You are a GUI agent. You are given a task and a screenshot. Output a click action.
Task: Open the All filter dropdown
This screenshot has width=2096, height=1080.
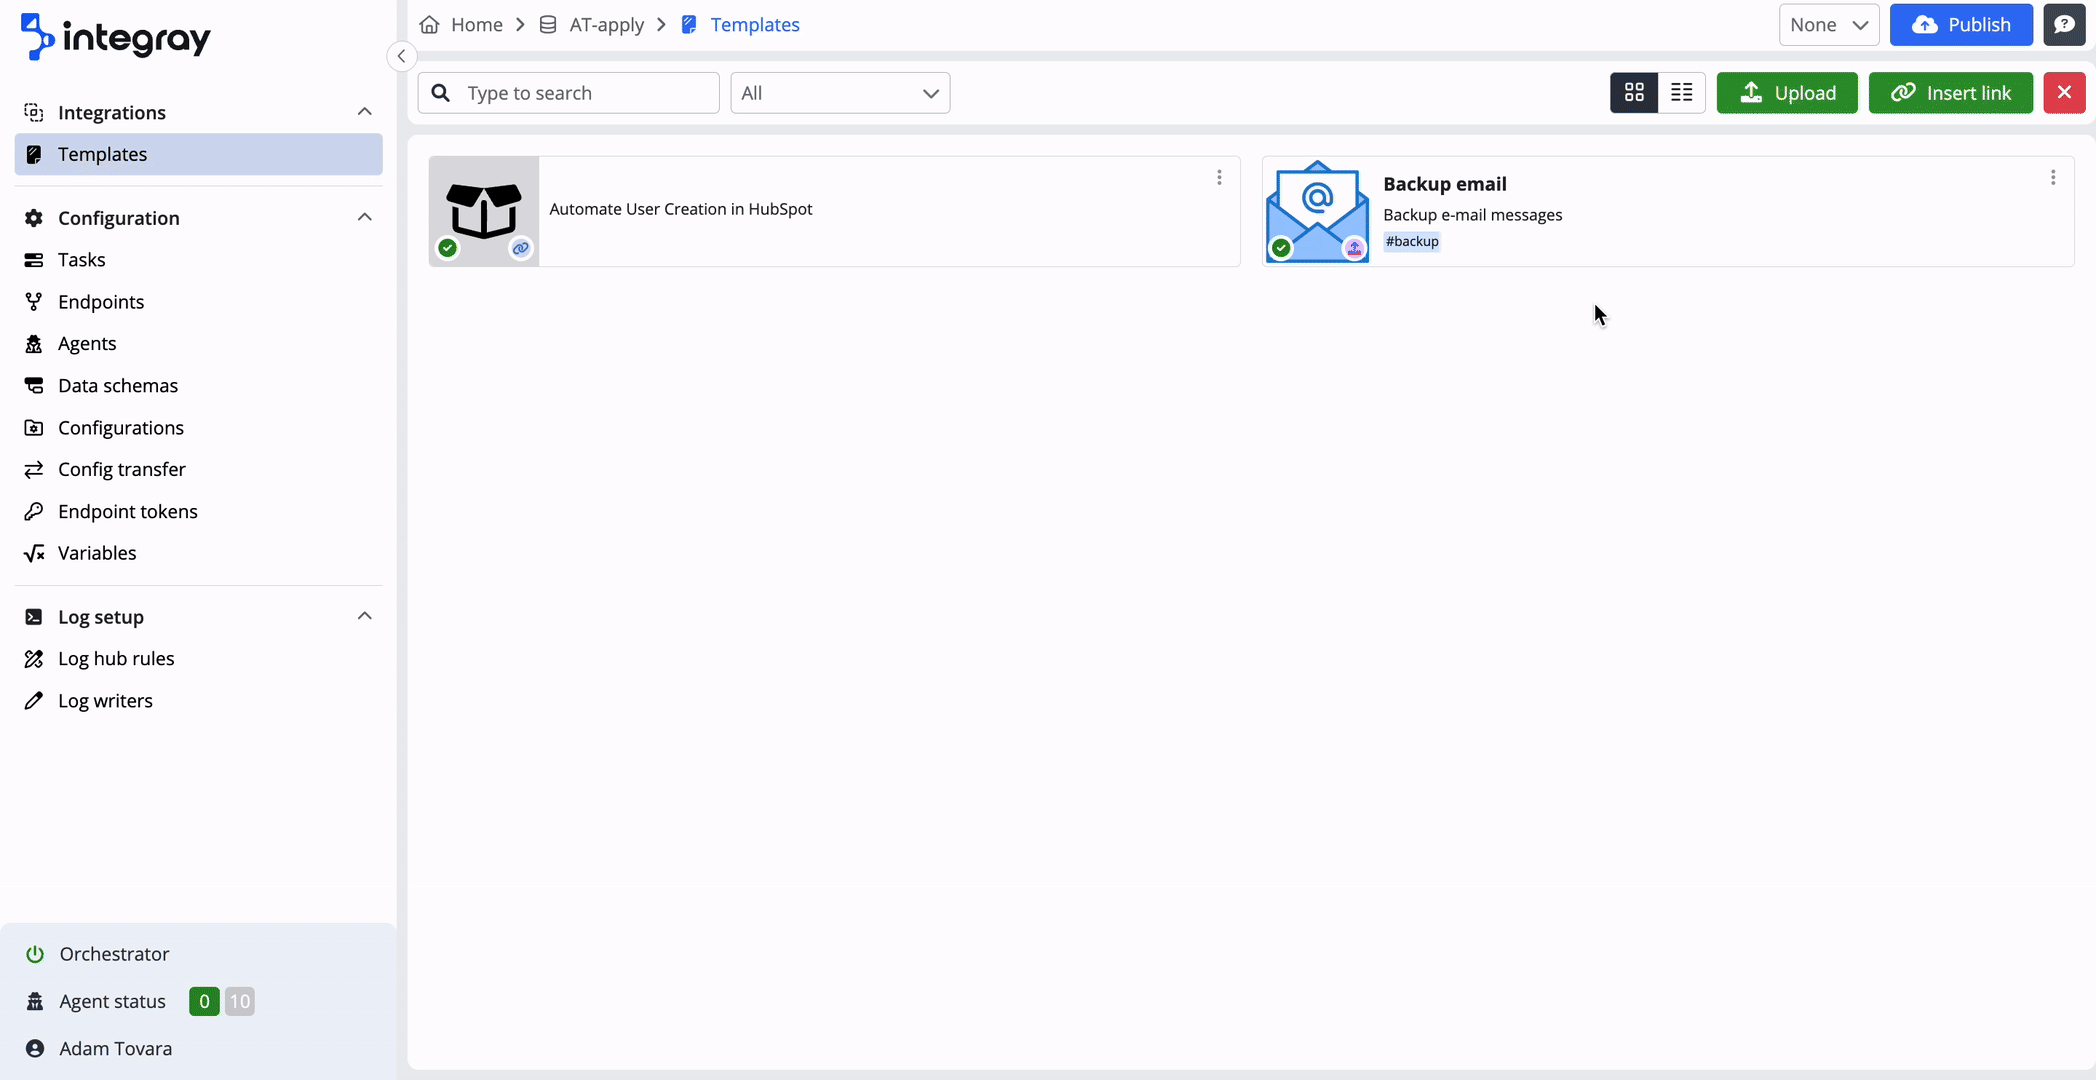point(840,93)
